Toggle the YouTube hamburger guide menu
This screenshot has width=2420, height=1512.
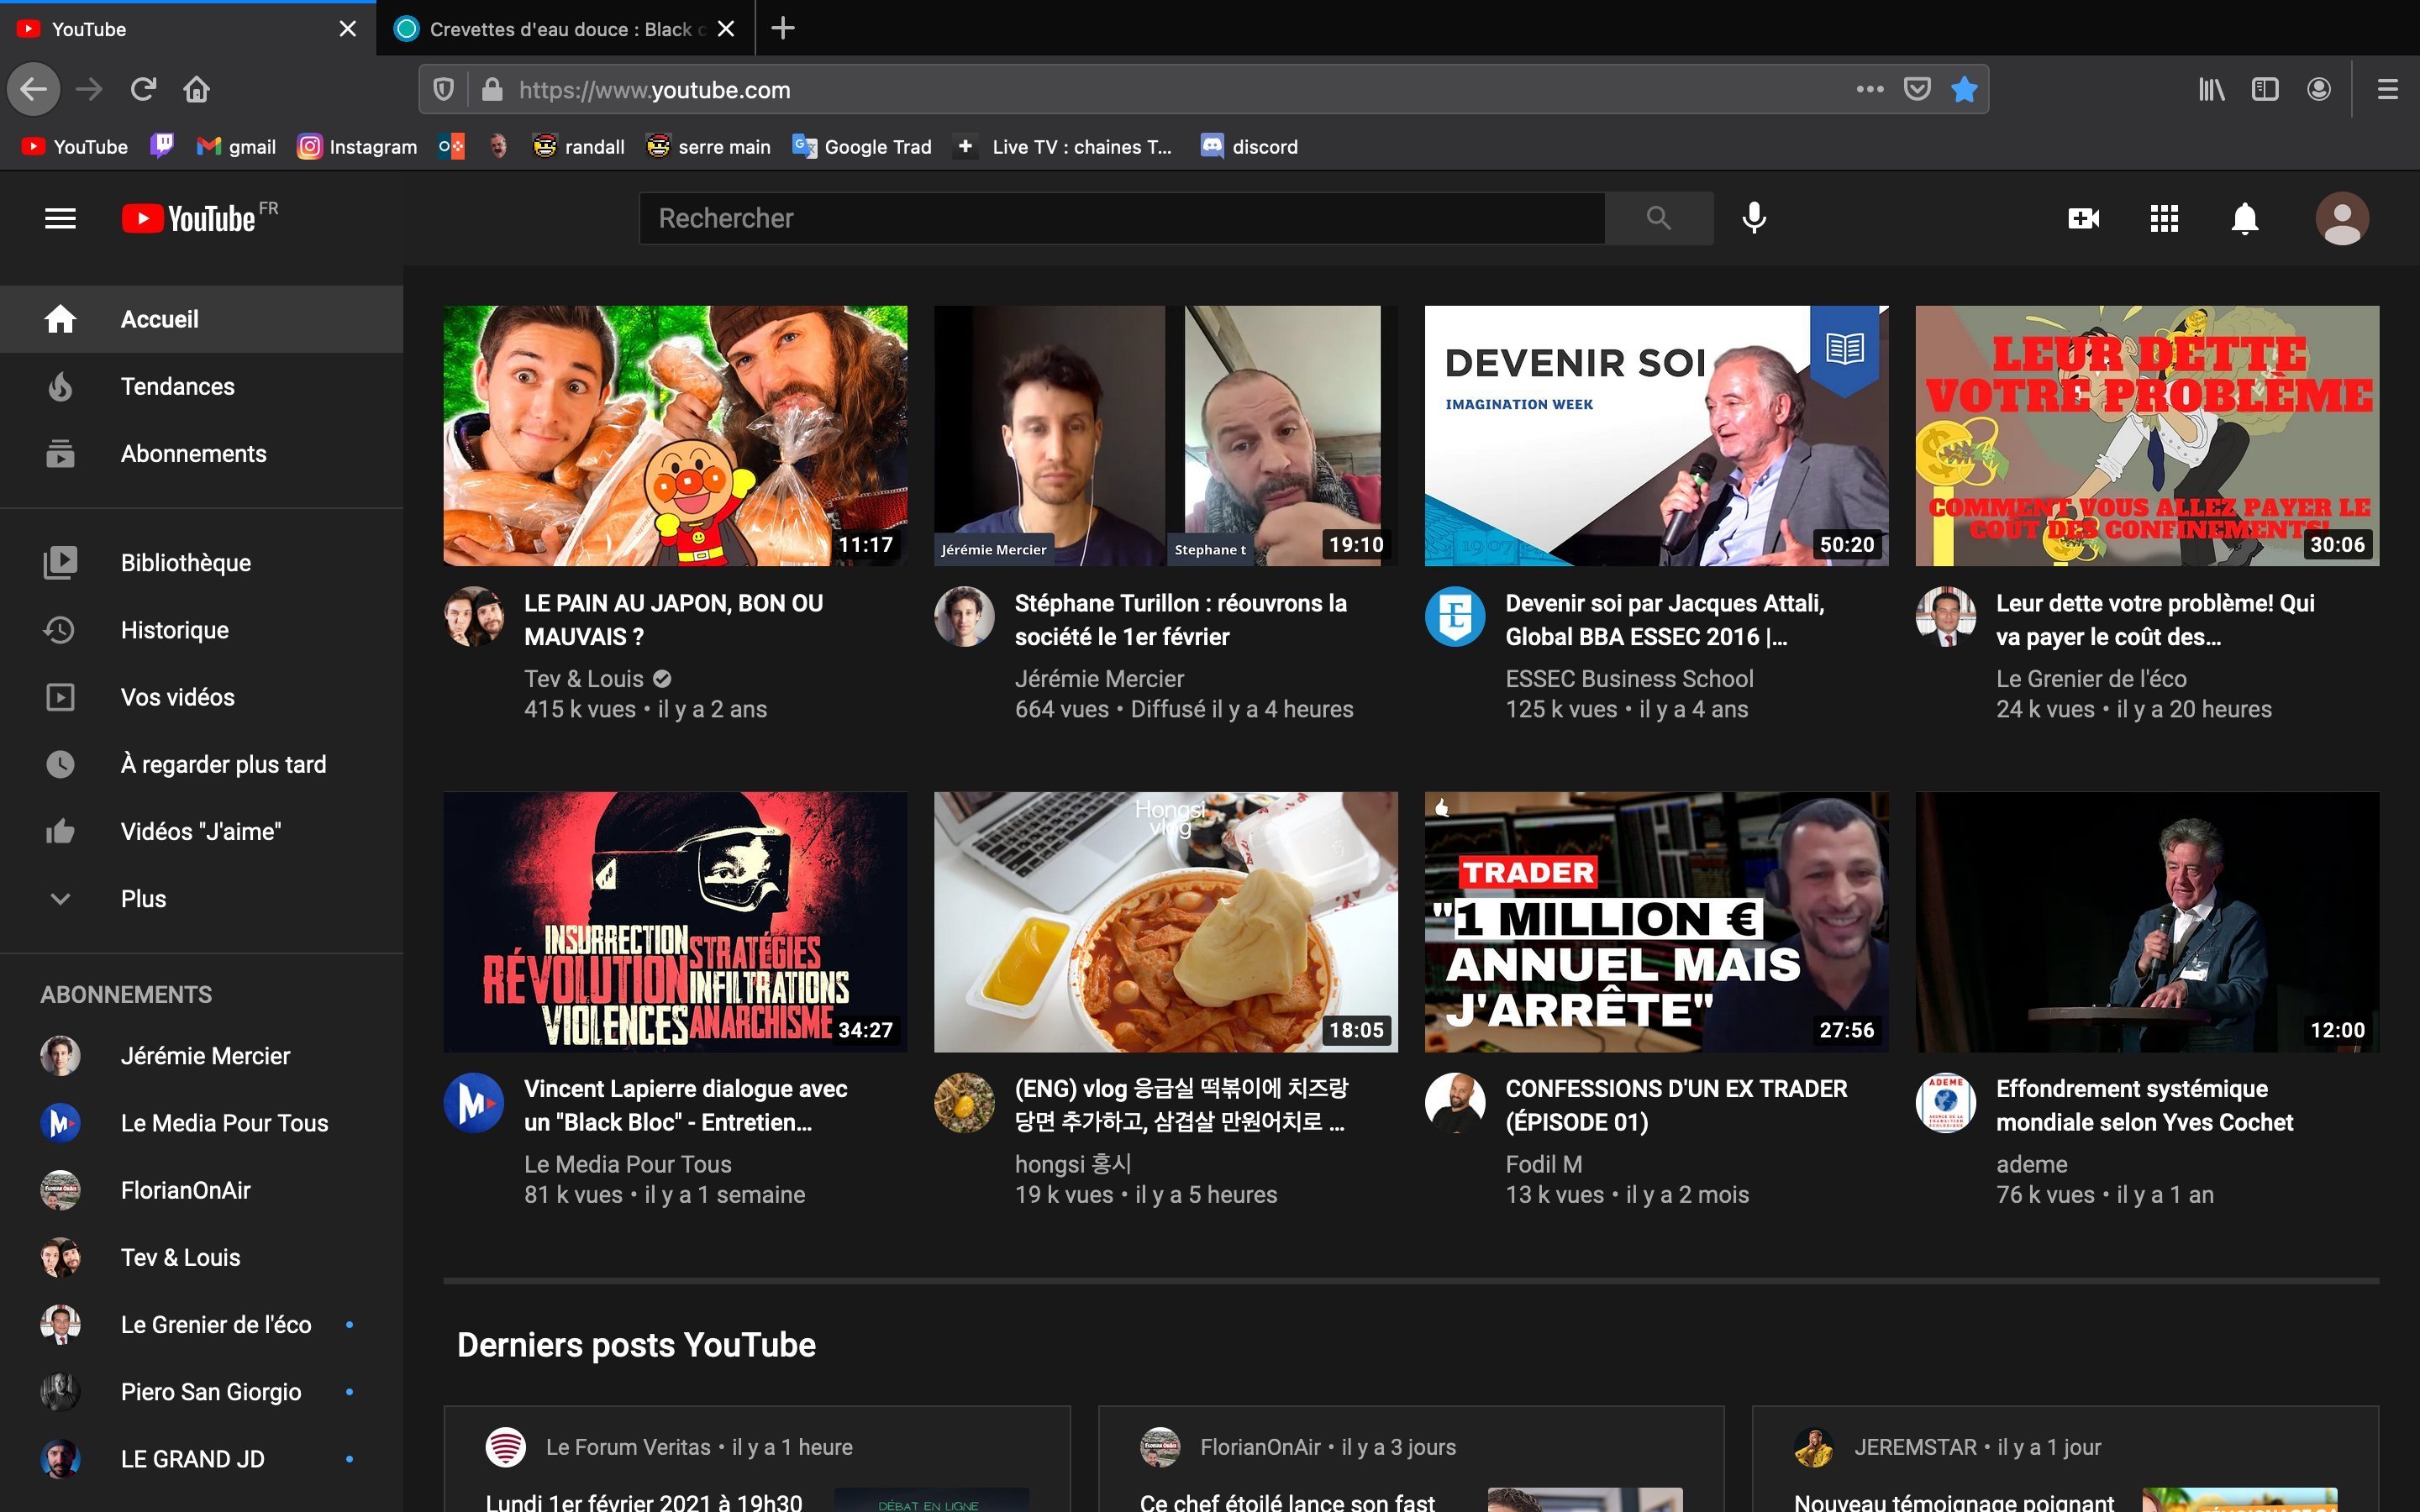click(x=60, y=218)
